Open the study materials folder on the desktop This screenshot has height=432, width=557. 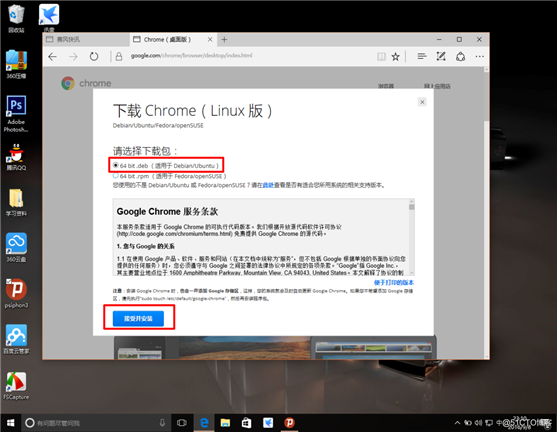16,202
